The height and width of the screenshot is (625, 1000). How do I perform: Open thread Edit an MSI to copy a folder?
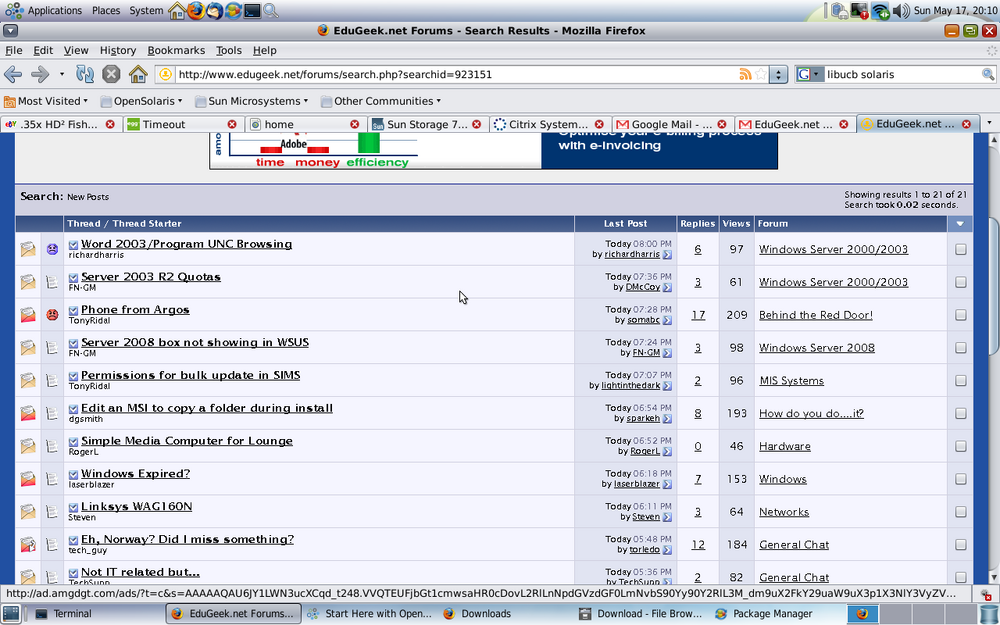pyautogui.click(x=207, y=408)
